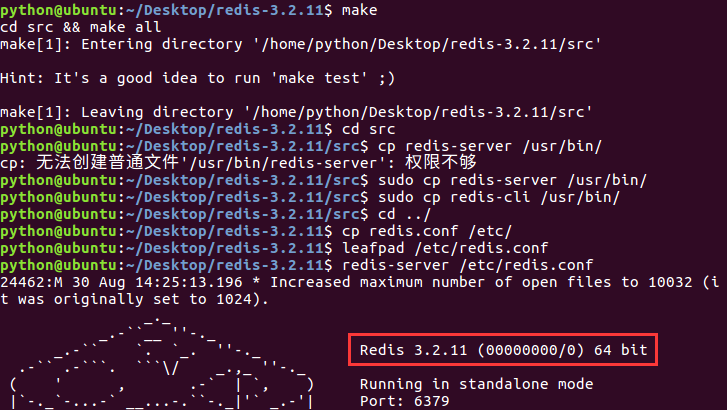Click 'redis-server /etc/redis.conf' command
This screenshot has height=410, width=727.
click(x=467, y=265)
